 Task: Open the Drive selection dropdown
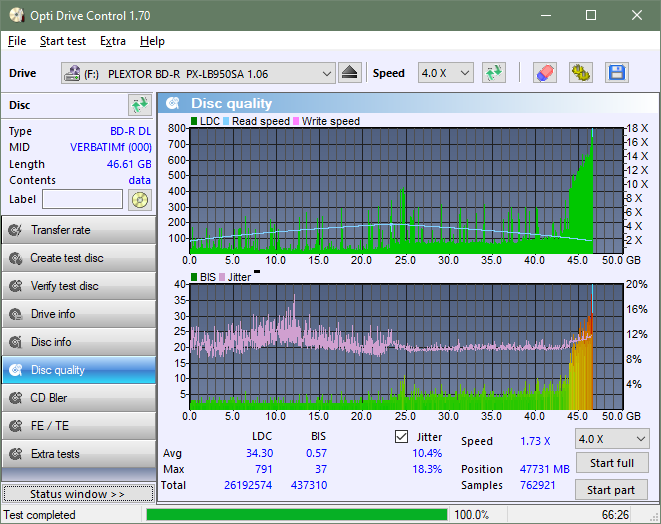[198, 73]
